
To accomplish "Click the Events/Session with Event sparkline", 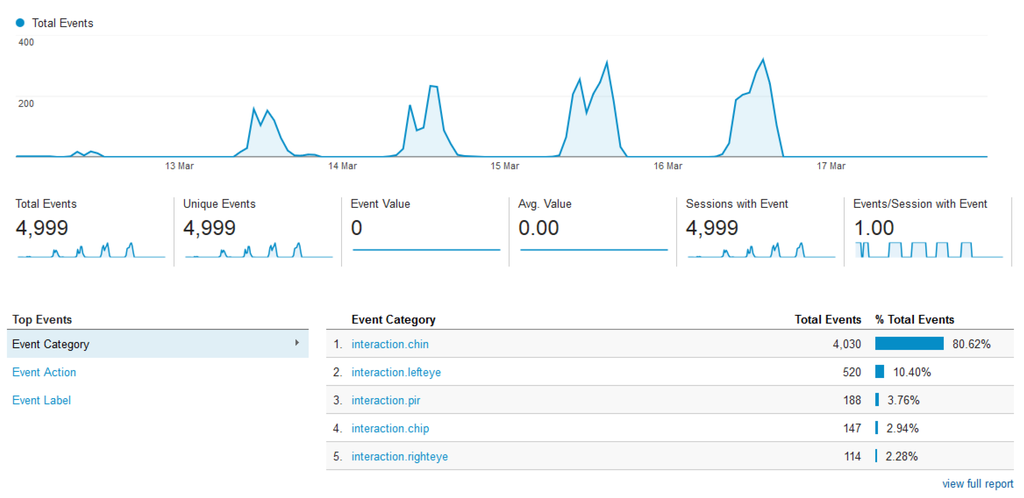I will click(x=928, y=248).
